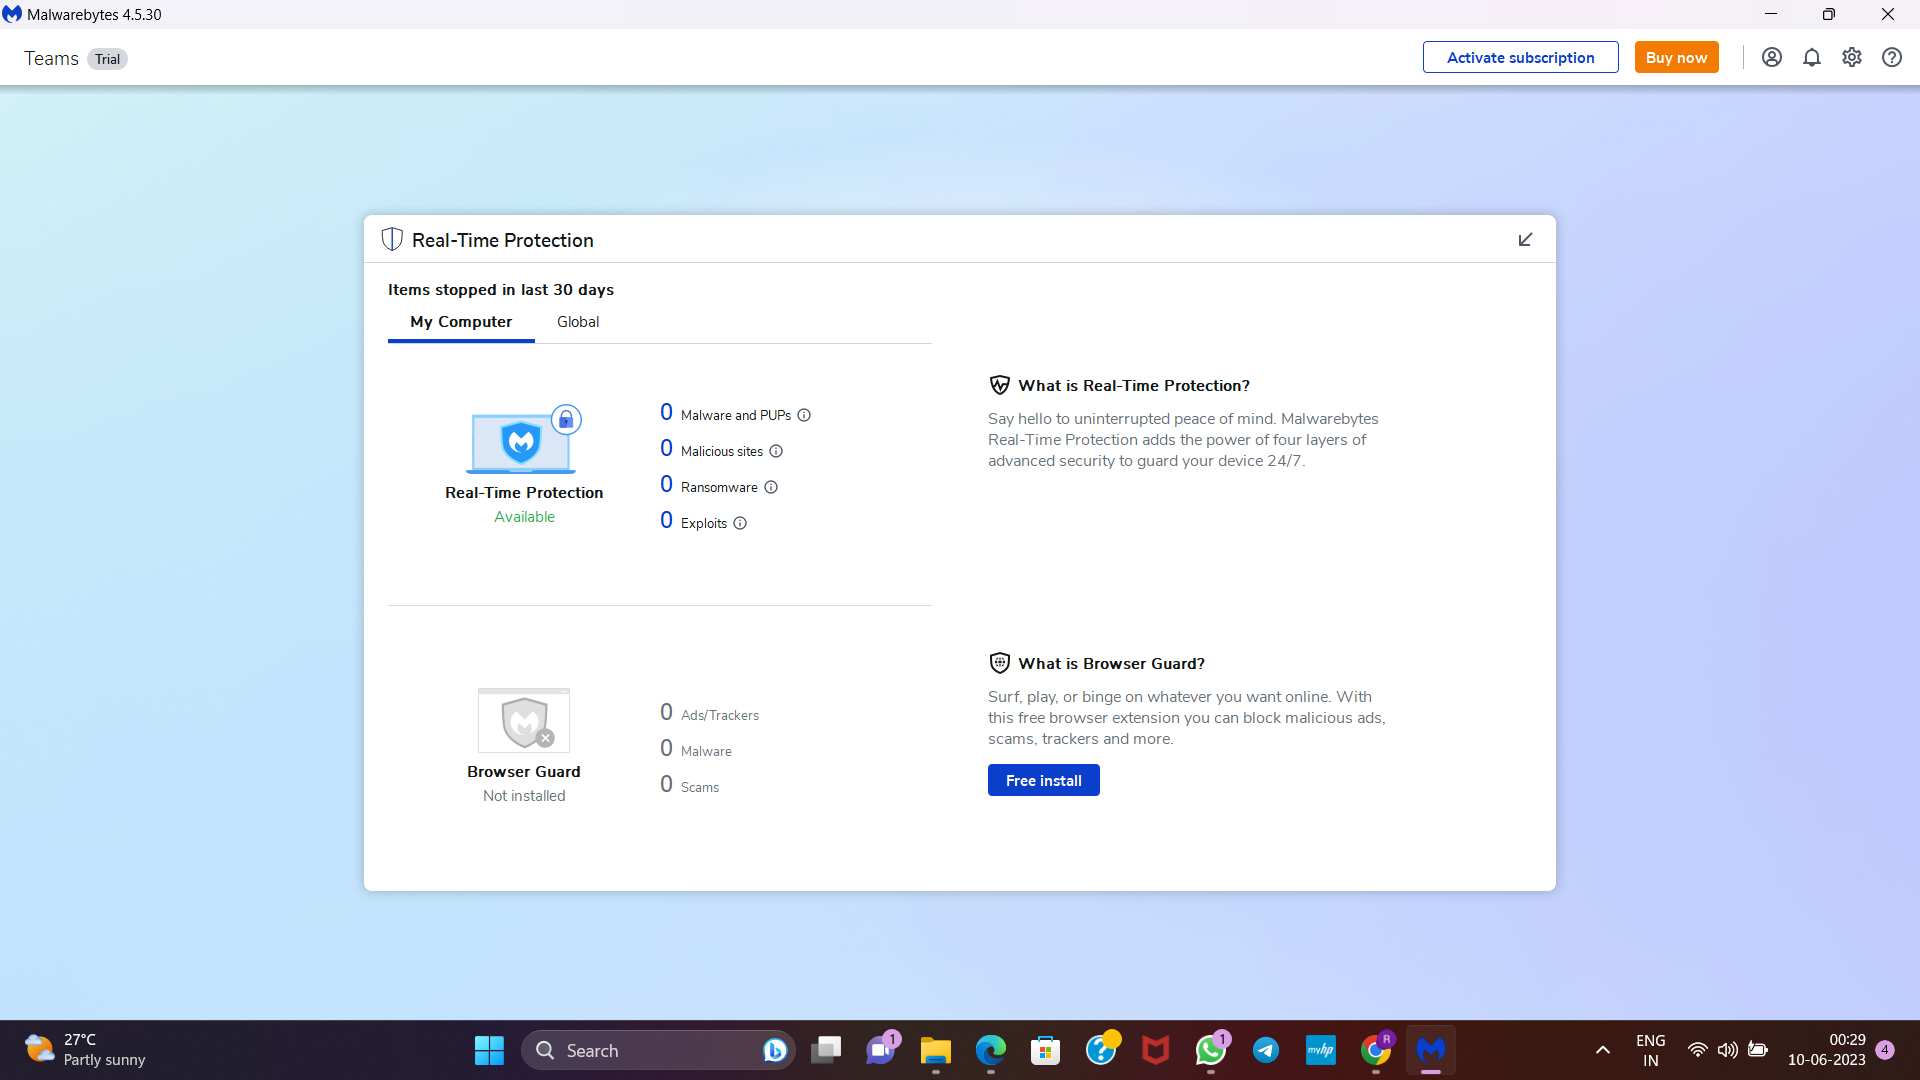Click the Activate subscription button
Screen dimensions: 1920x1080
tap(1520, 58)
